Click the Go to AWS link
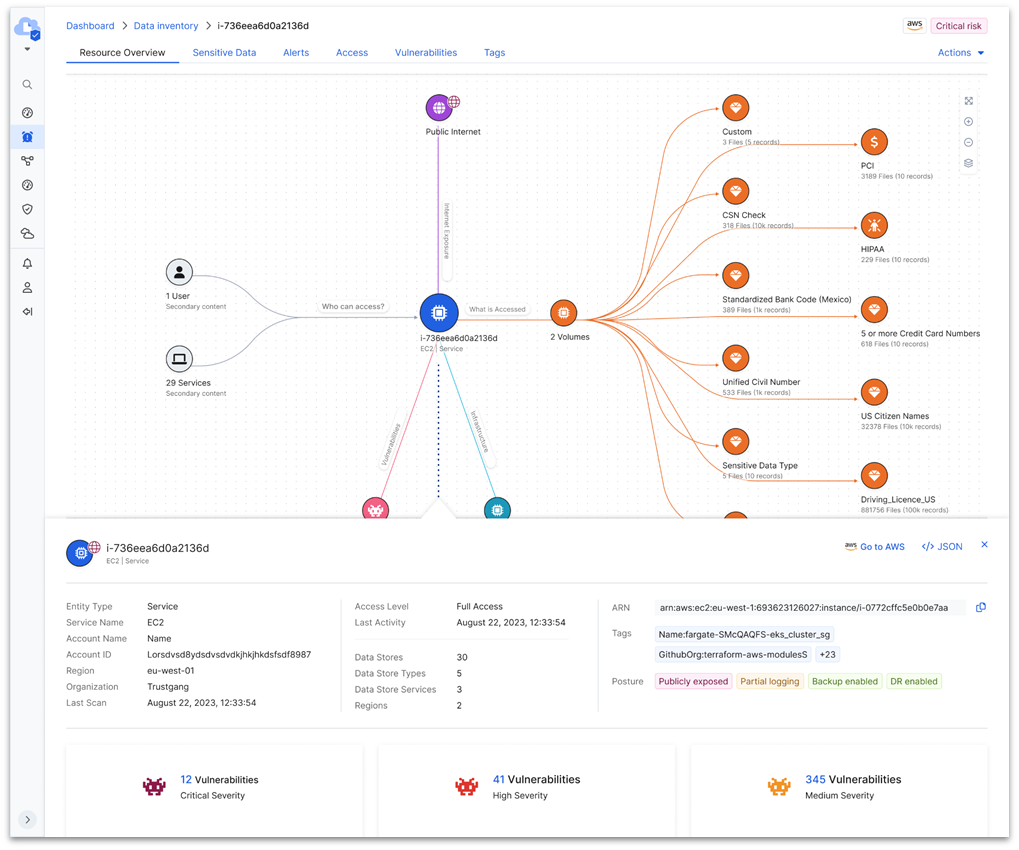 (x=874, y=547)
